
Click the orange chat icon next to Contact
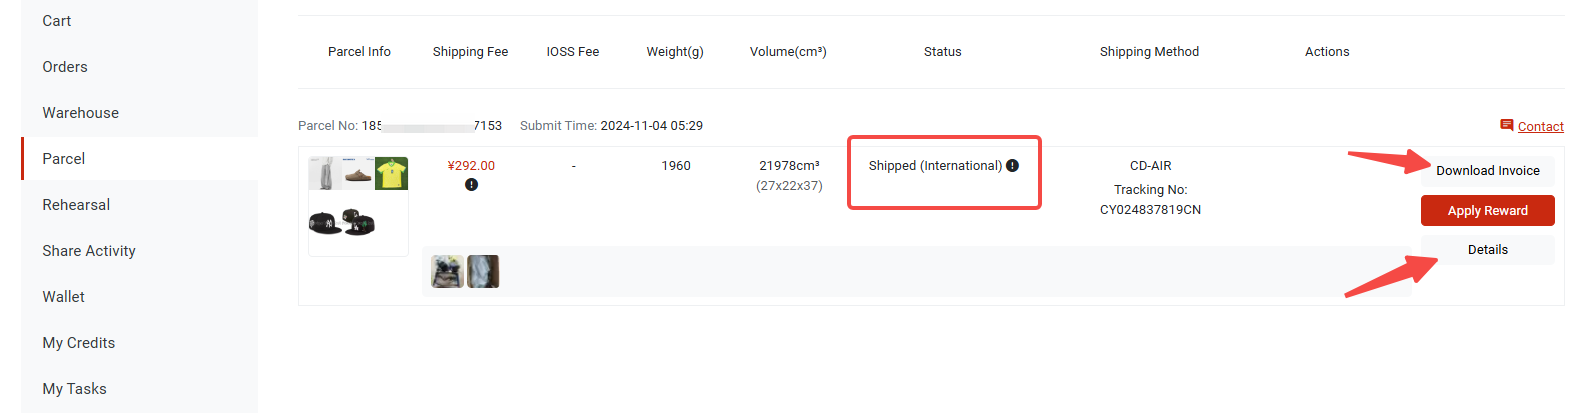[x=1506, y=125]
